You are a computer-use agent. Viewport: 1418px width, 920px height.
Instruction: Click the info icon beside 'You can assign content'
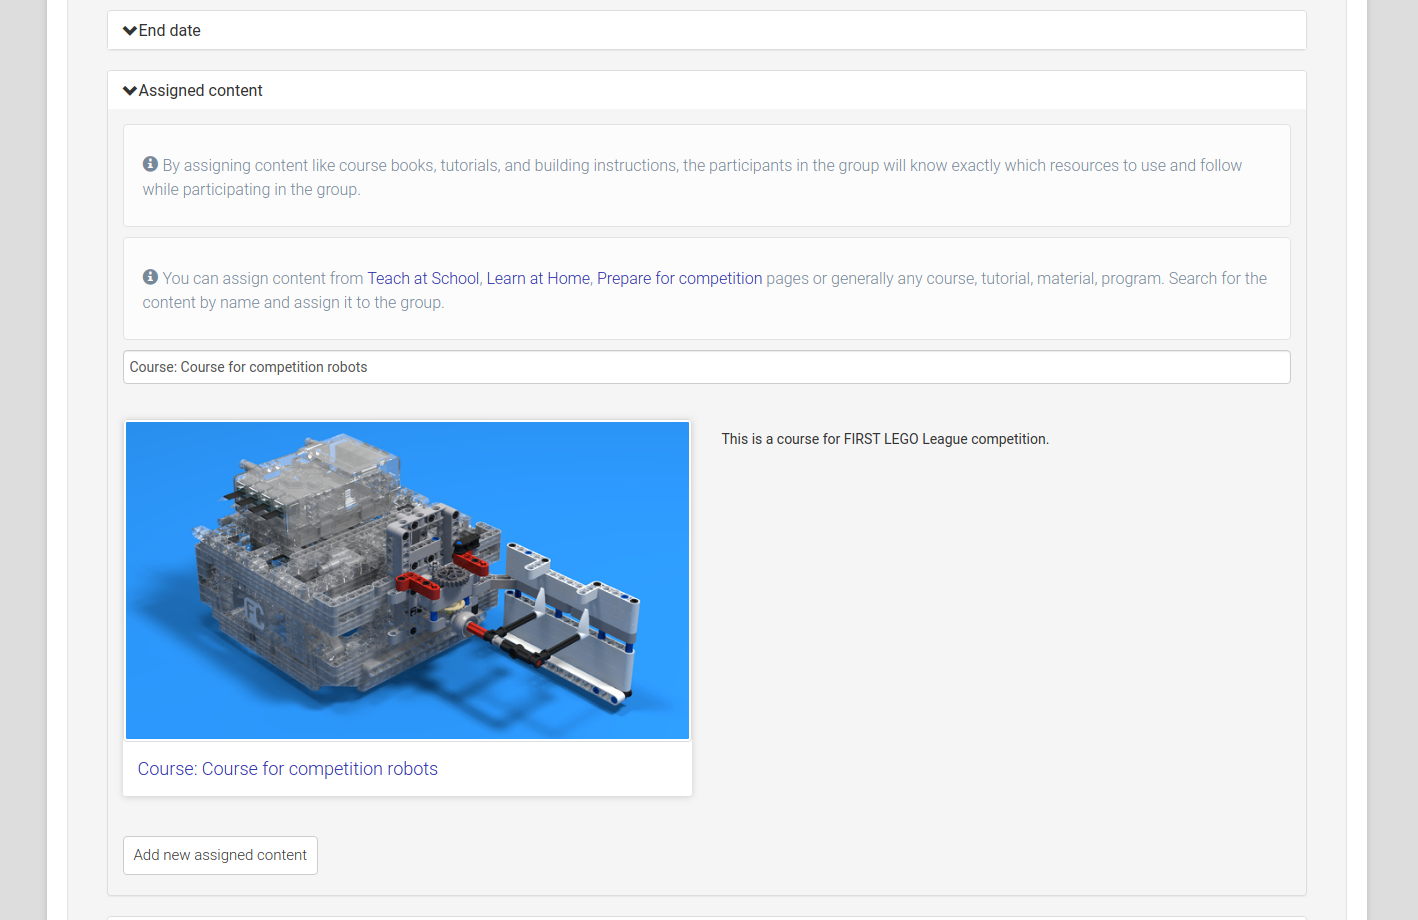click(x=150, y=277)
